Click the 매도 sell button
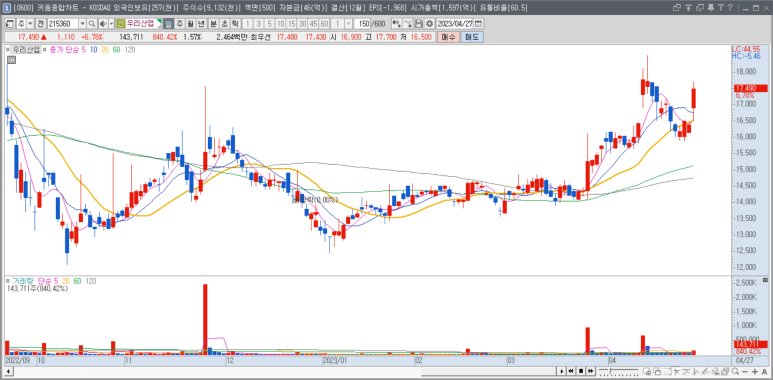 click(x=472, y=37)
